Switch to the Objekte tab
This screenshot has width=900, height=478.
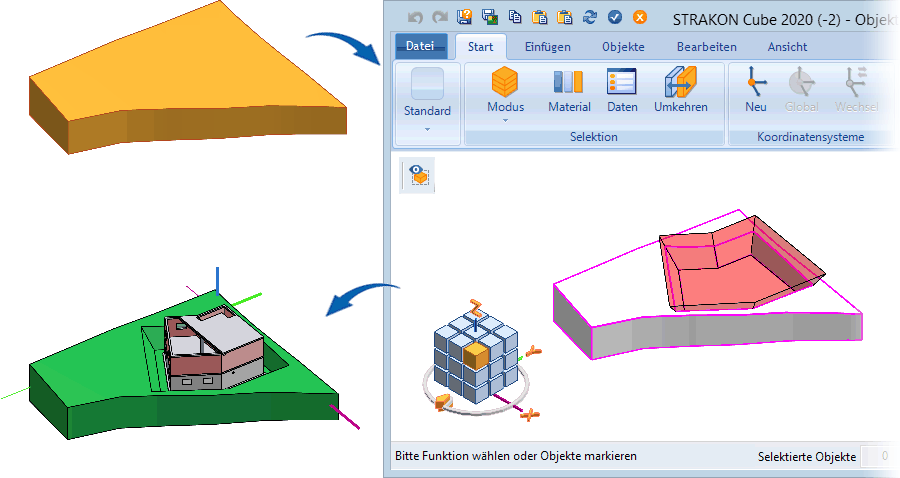click(x=623, y=46)
